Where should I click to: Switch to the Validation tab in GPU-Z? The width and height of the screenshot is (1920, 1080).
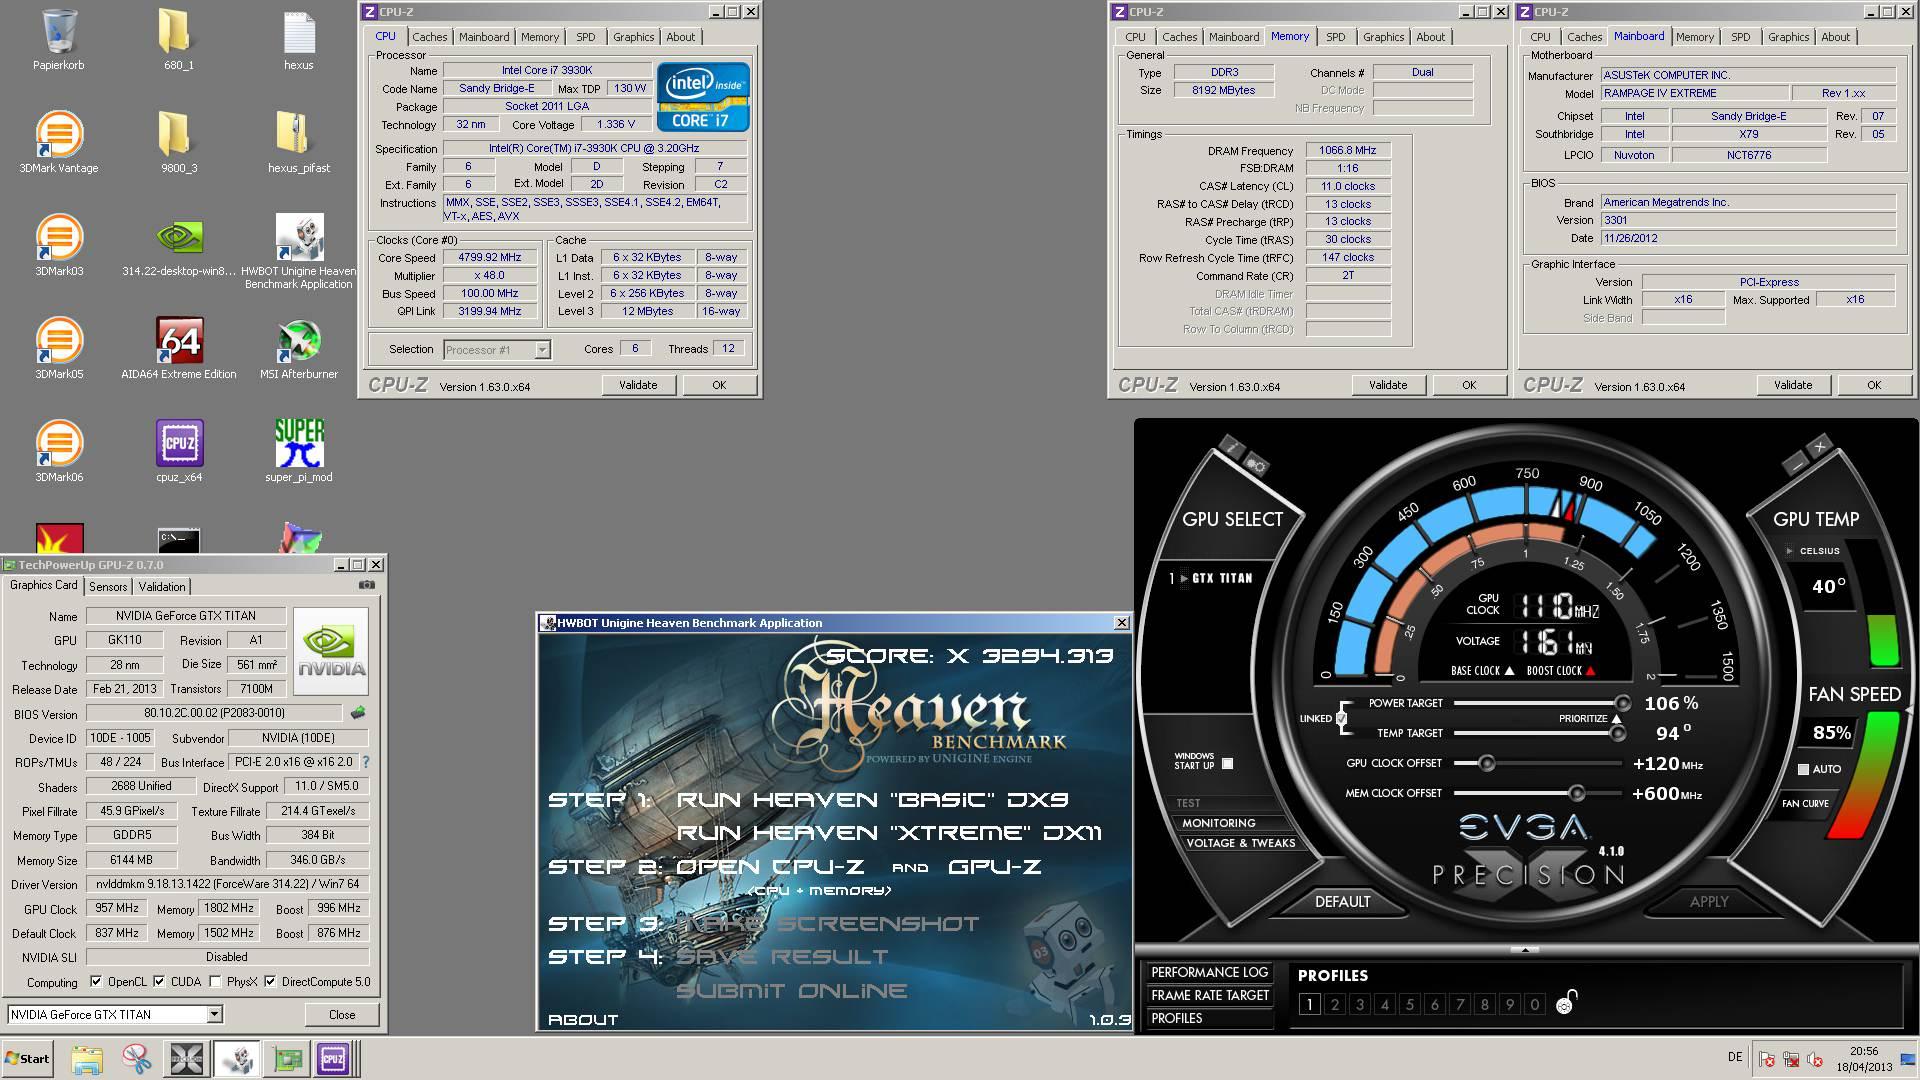pos(162,587)
